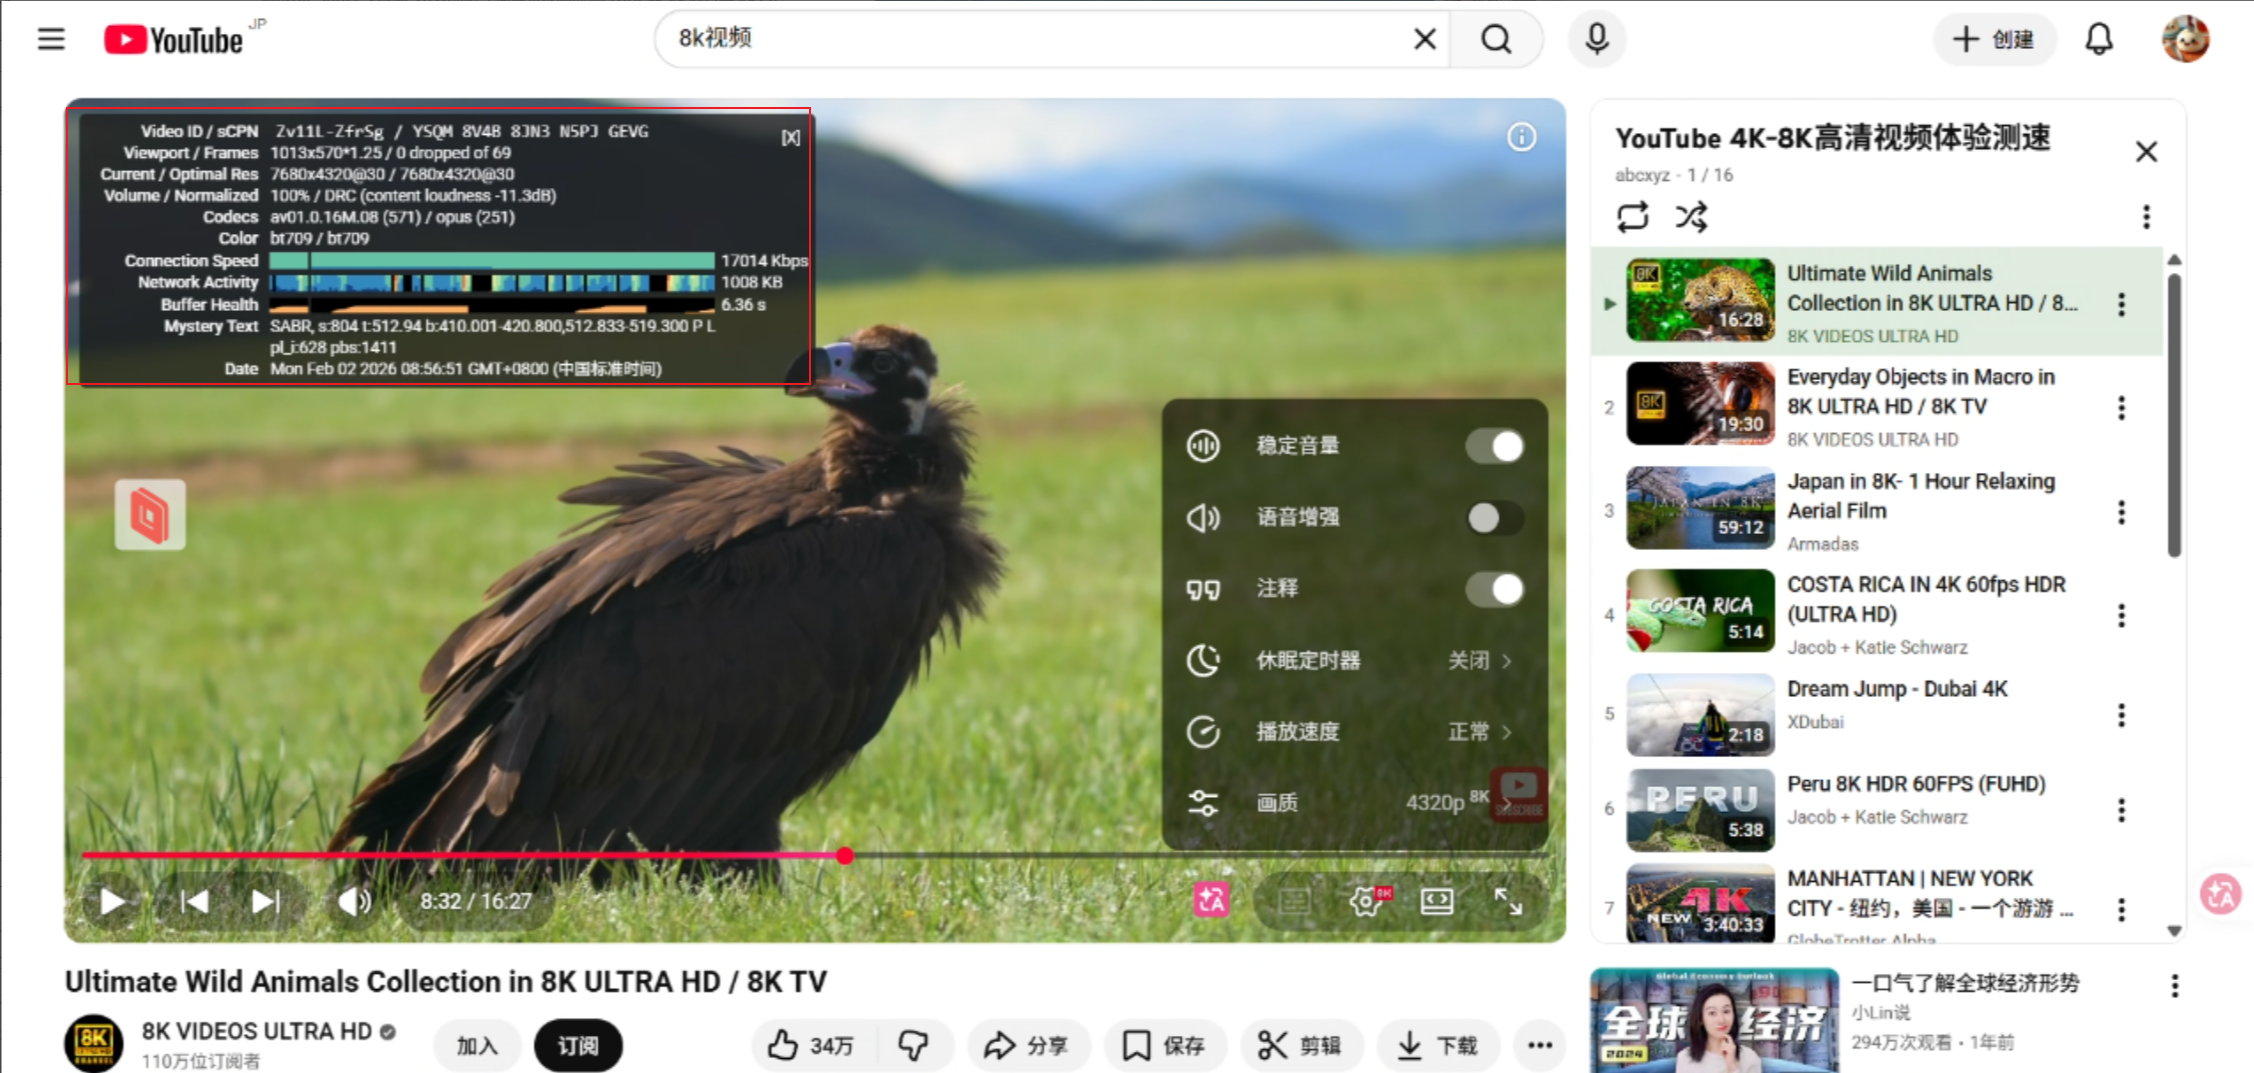2254x1073 pixels.
Task: Toggle playlist shuffle
Action: [1692, 217]
